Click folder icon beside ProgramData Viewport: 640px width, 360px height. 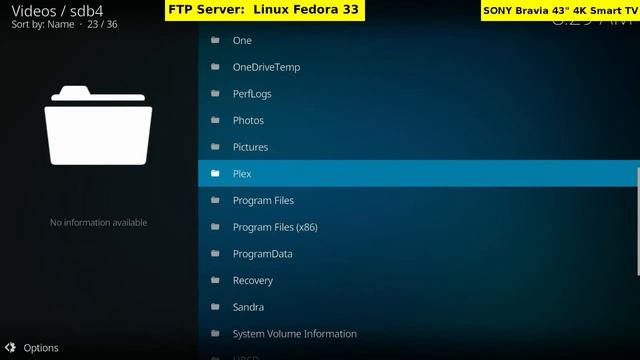(x=215, y=253)
